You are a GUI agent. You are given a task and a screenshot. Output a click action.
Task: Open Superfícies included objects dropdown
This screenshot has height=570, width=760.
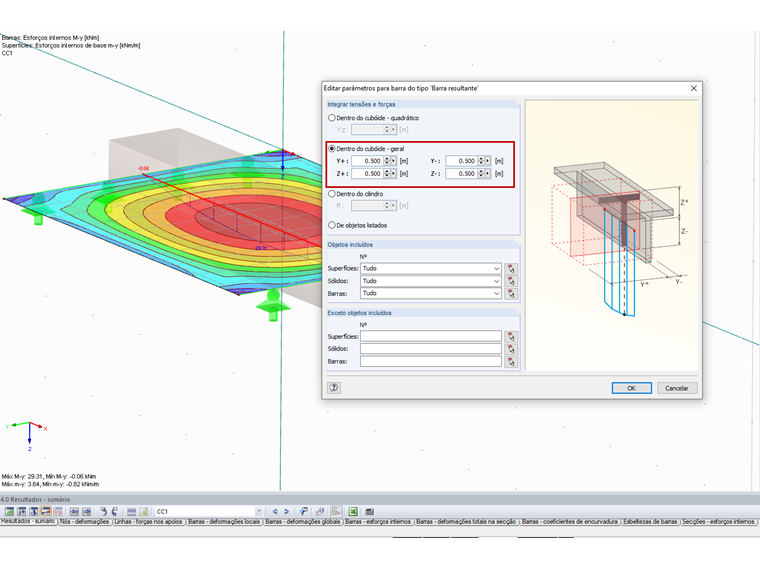click(496, 269)
